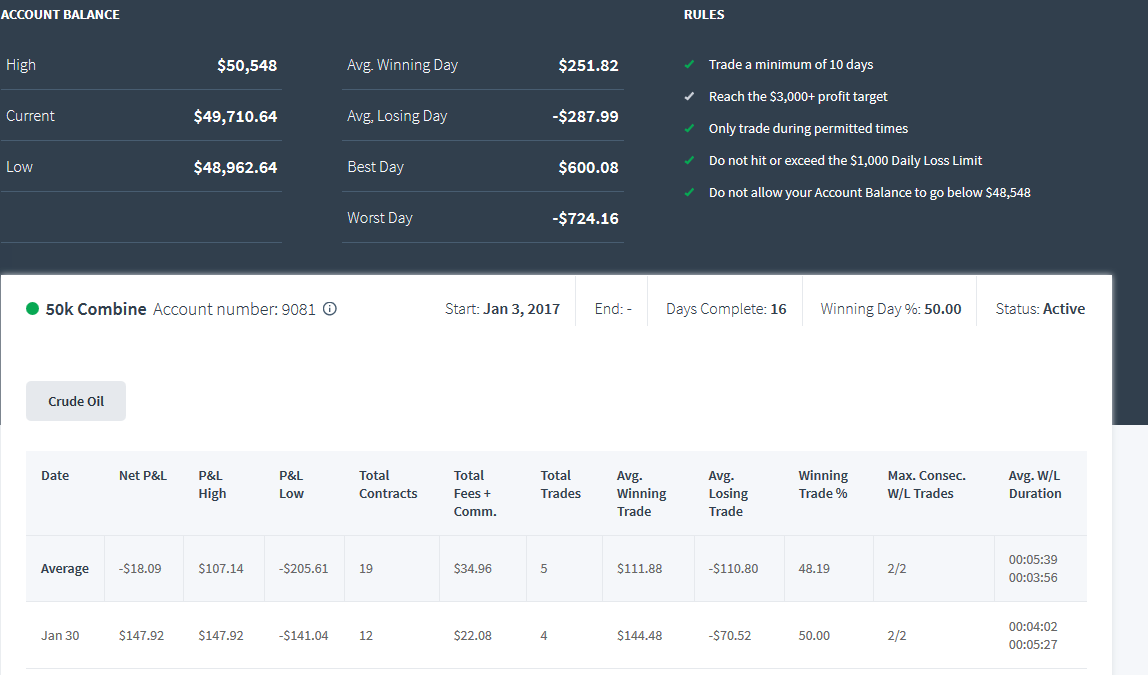The image size is (1148, 675).
Task: Select the Average row in the table
Action: click(556, 568)
